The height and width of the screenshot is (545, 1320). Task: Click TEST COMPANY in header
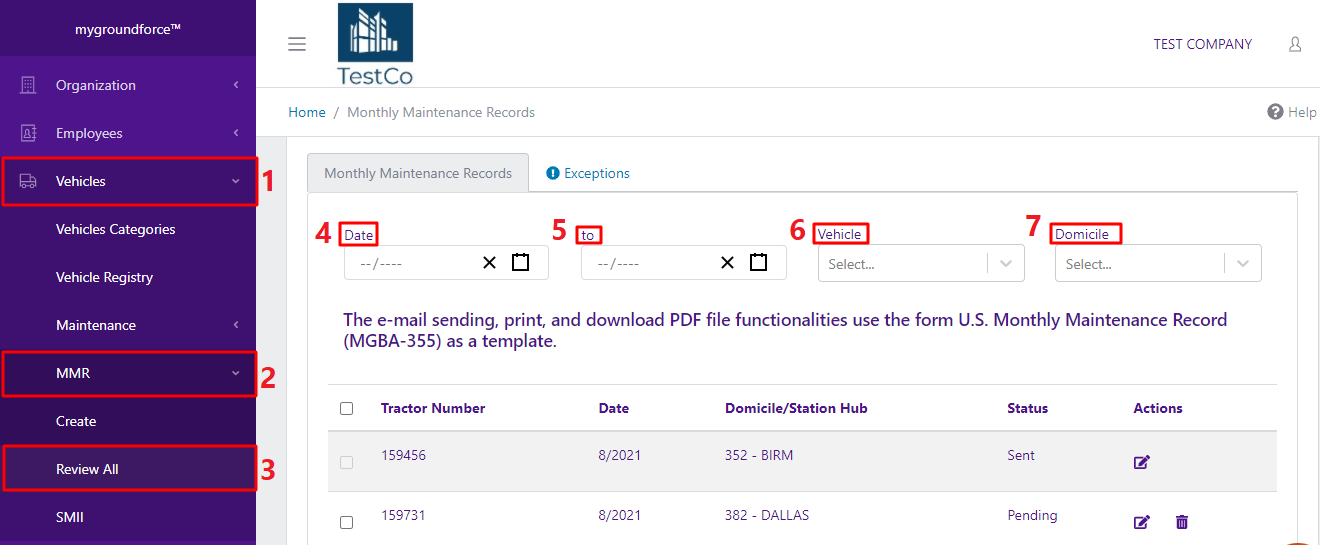tap(1203, 44)
